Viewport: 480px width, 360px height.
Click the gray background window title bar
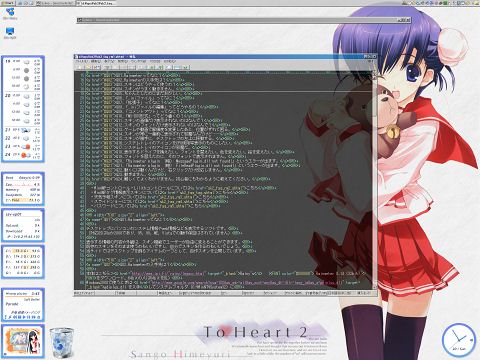pos(244,20)
